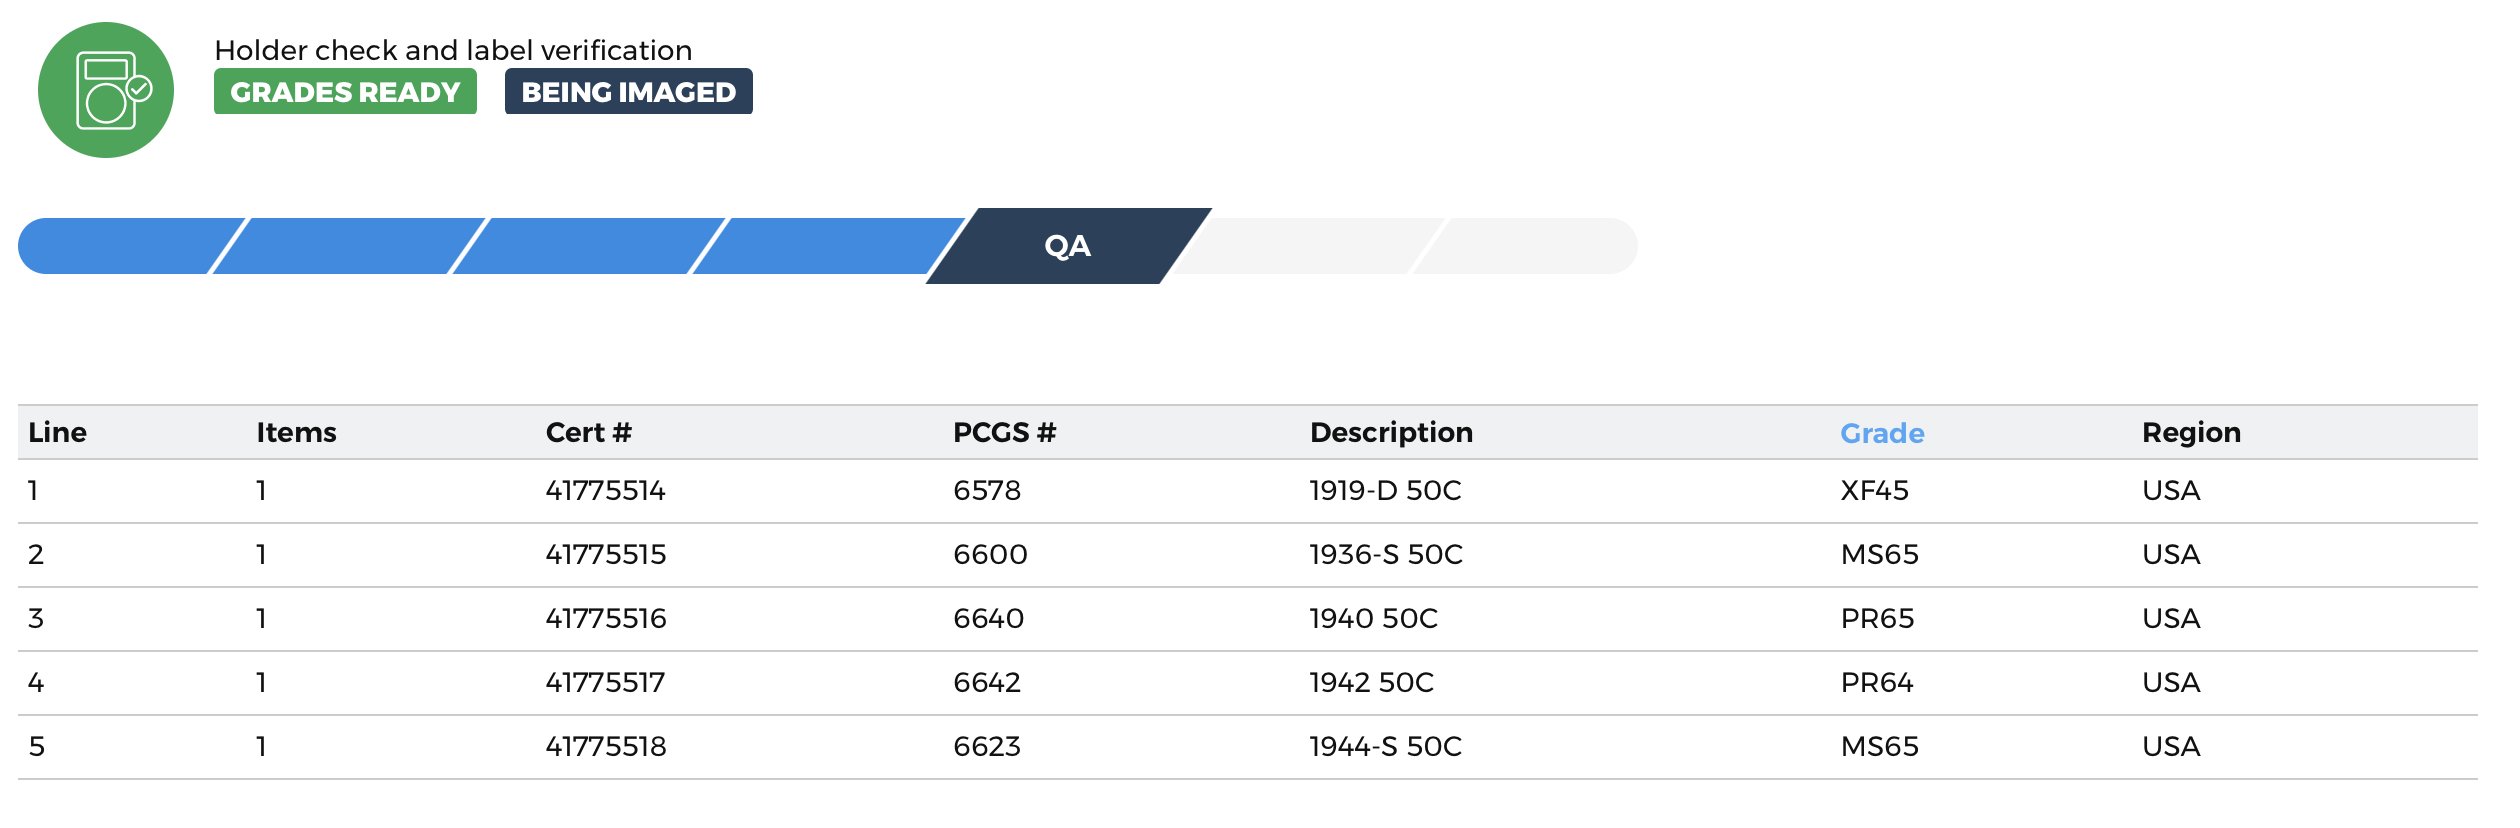
Task: Click the BEING IMAGED badge
Action: [629, 91]
